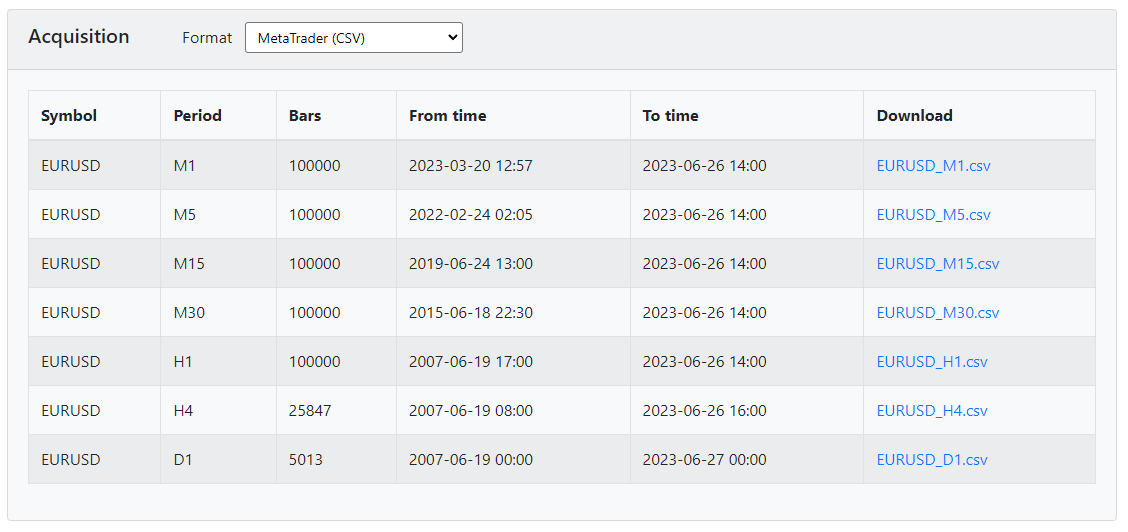Select the 25847 bars cell
Screen dimensions: 1128x532
pyautogui.click(x=336, y=411)
